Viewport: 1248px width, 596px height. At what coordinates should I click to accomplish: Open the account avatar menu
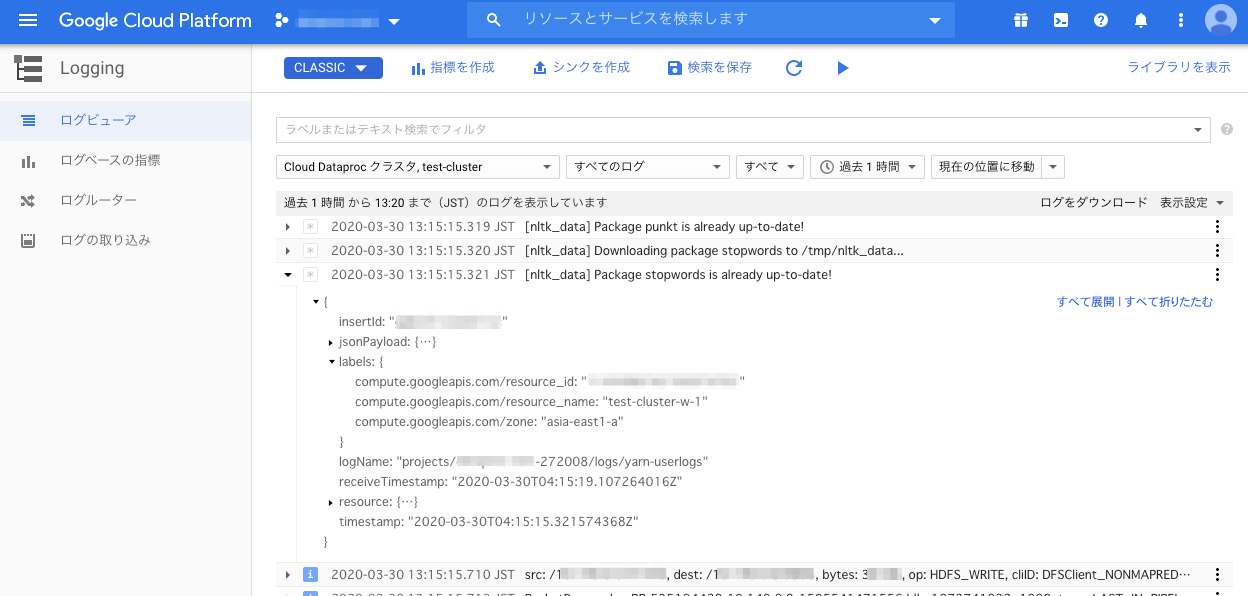[x=1220, y=20]
